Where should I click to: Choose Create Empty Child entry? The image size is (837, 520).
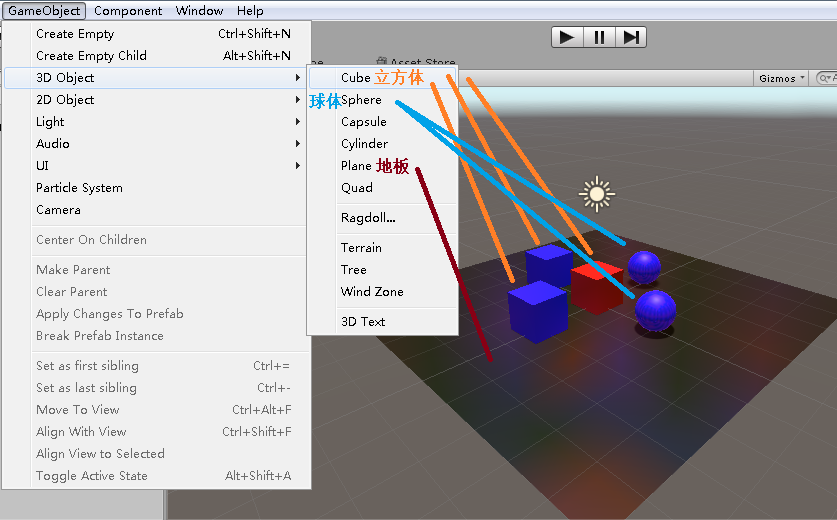click(x=157, y=56)
